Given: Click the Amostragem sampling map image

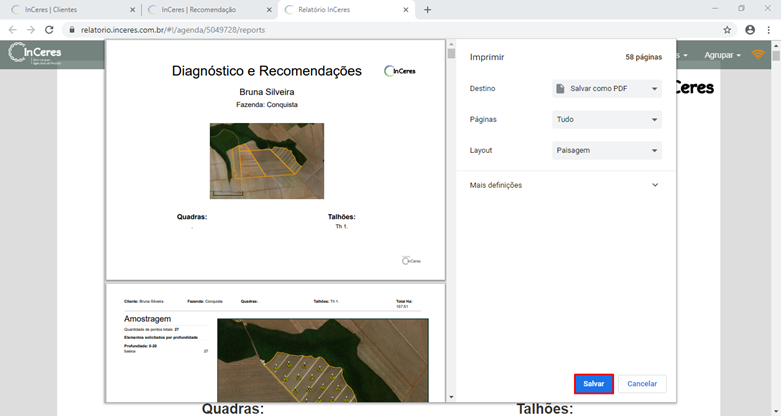Looking at the screenshot, I should [x=323, y=360].
